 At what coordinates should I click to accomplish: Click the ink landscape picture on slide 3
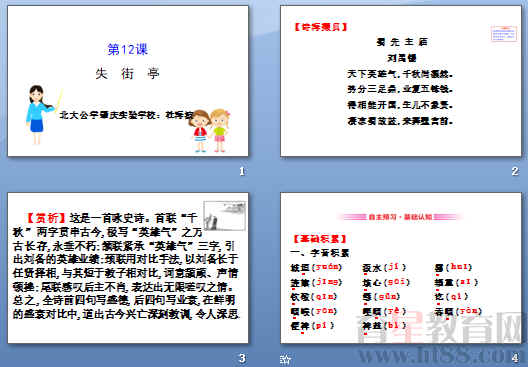(x=225, y=216)
